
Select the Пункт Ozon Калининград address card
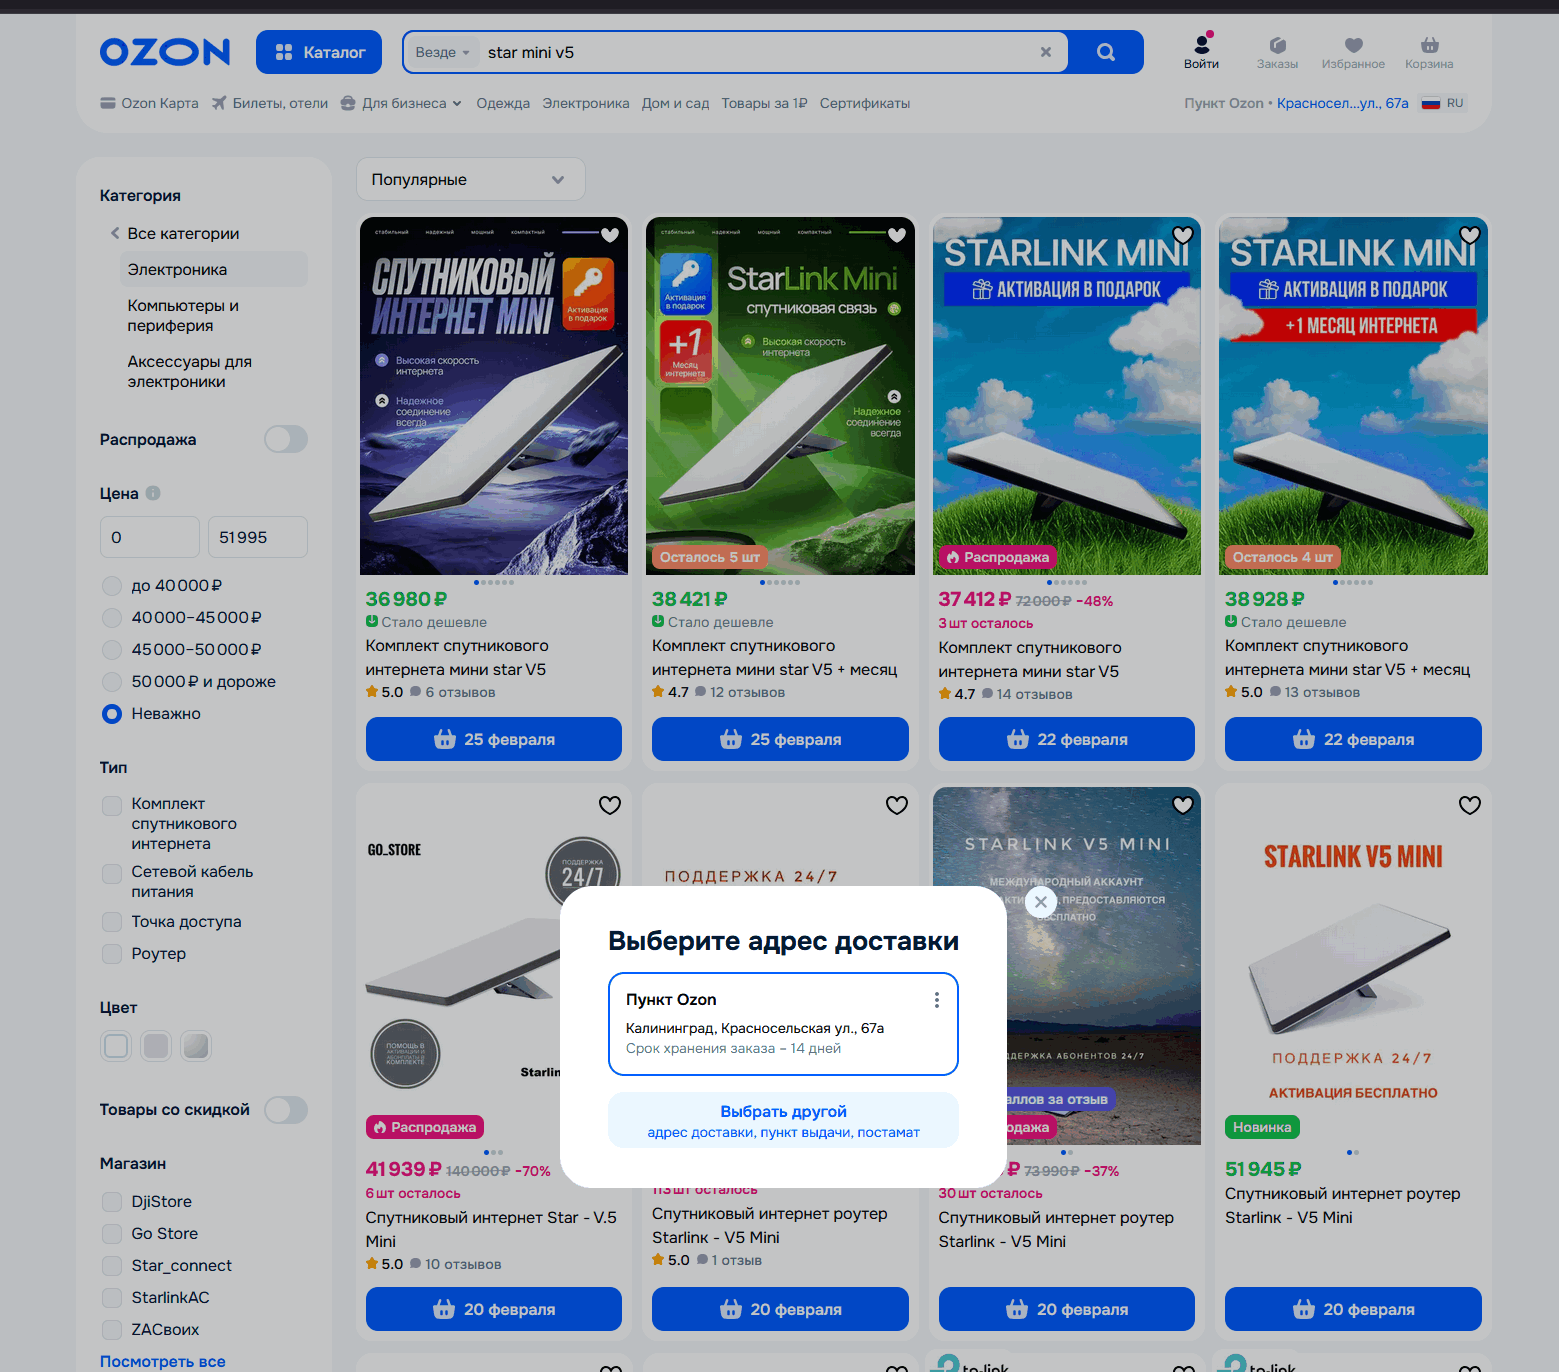(x=783, y=1024)
